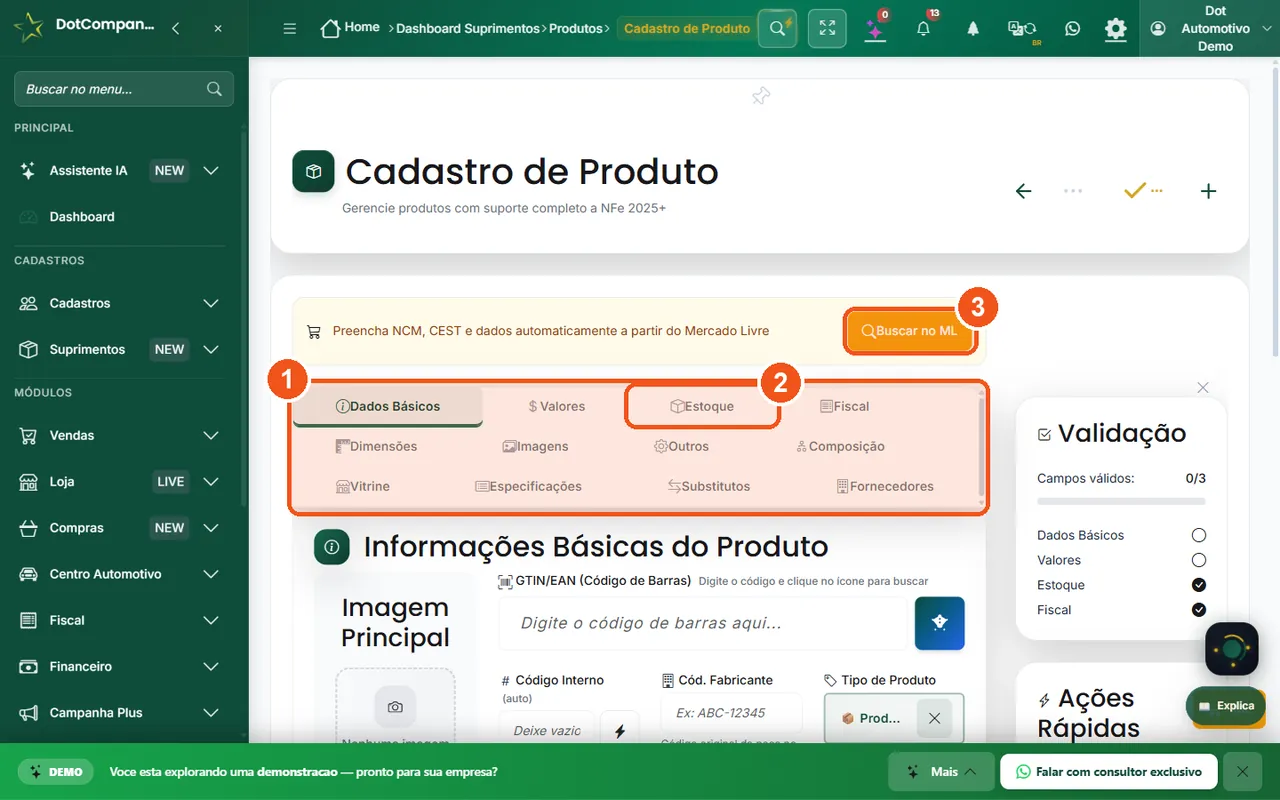1280x800 pixels.
Task: Click lightning auto-generate code icon
Action: pyautogui.click(x=620, y=731)
